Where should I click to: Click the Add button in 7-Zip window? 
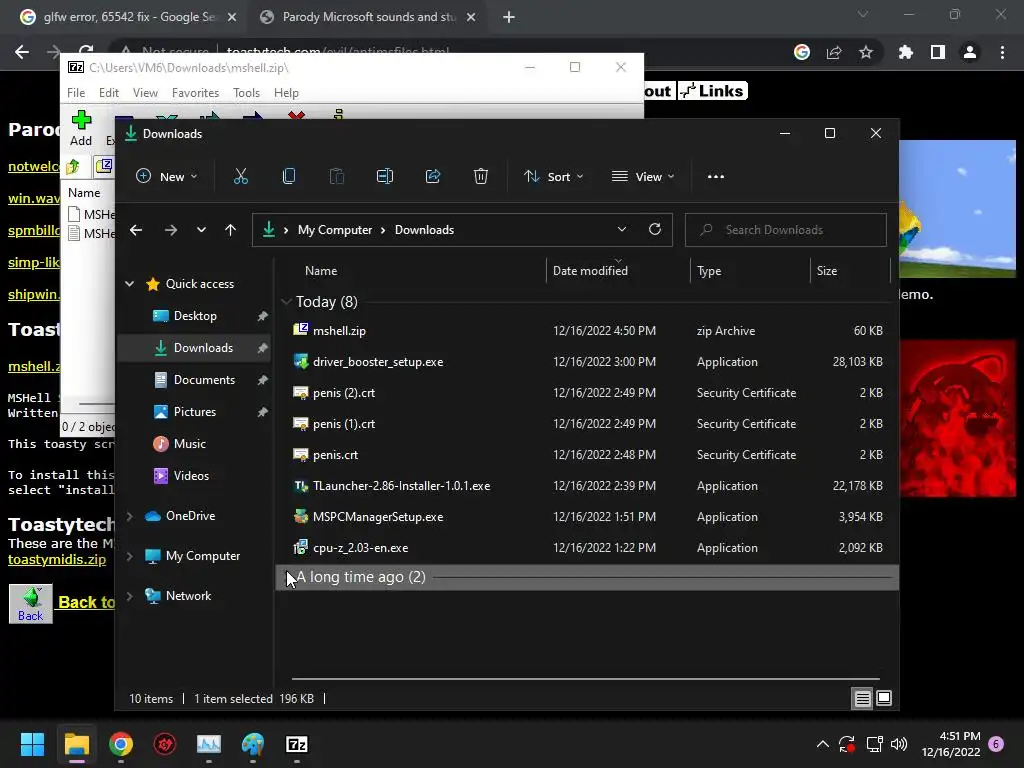81,129
